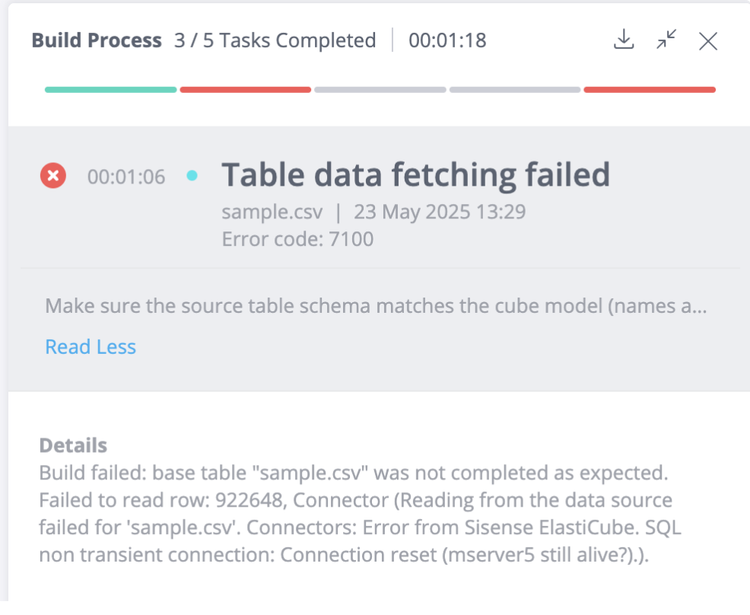Viewport: 750px width, 615px height.
Task: Click the 00:01:18 elapsed timer
Action: point(447,41)
